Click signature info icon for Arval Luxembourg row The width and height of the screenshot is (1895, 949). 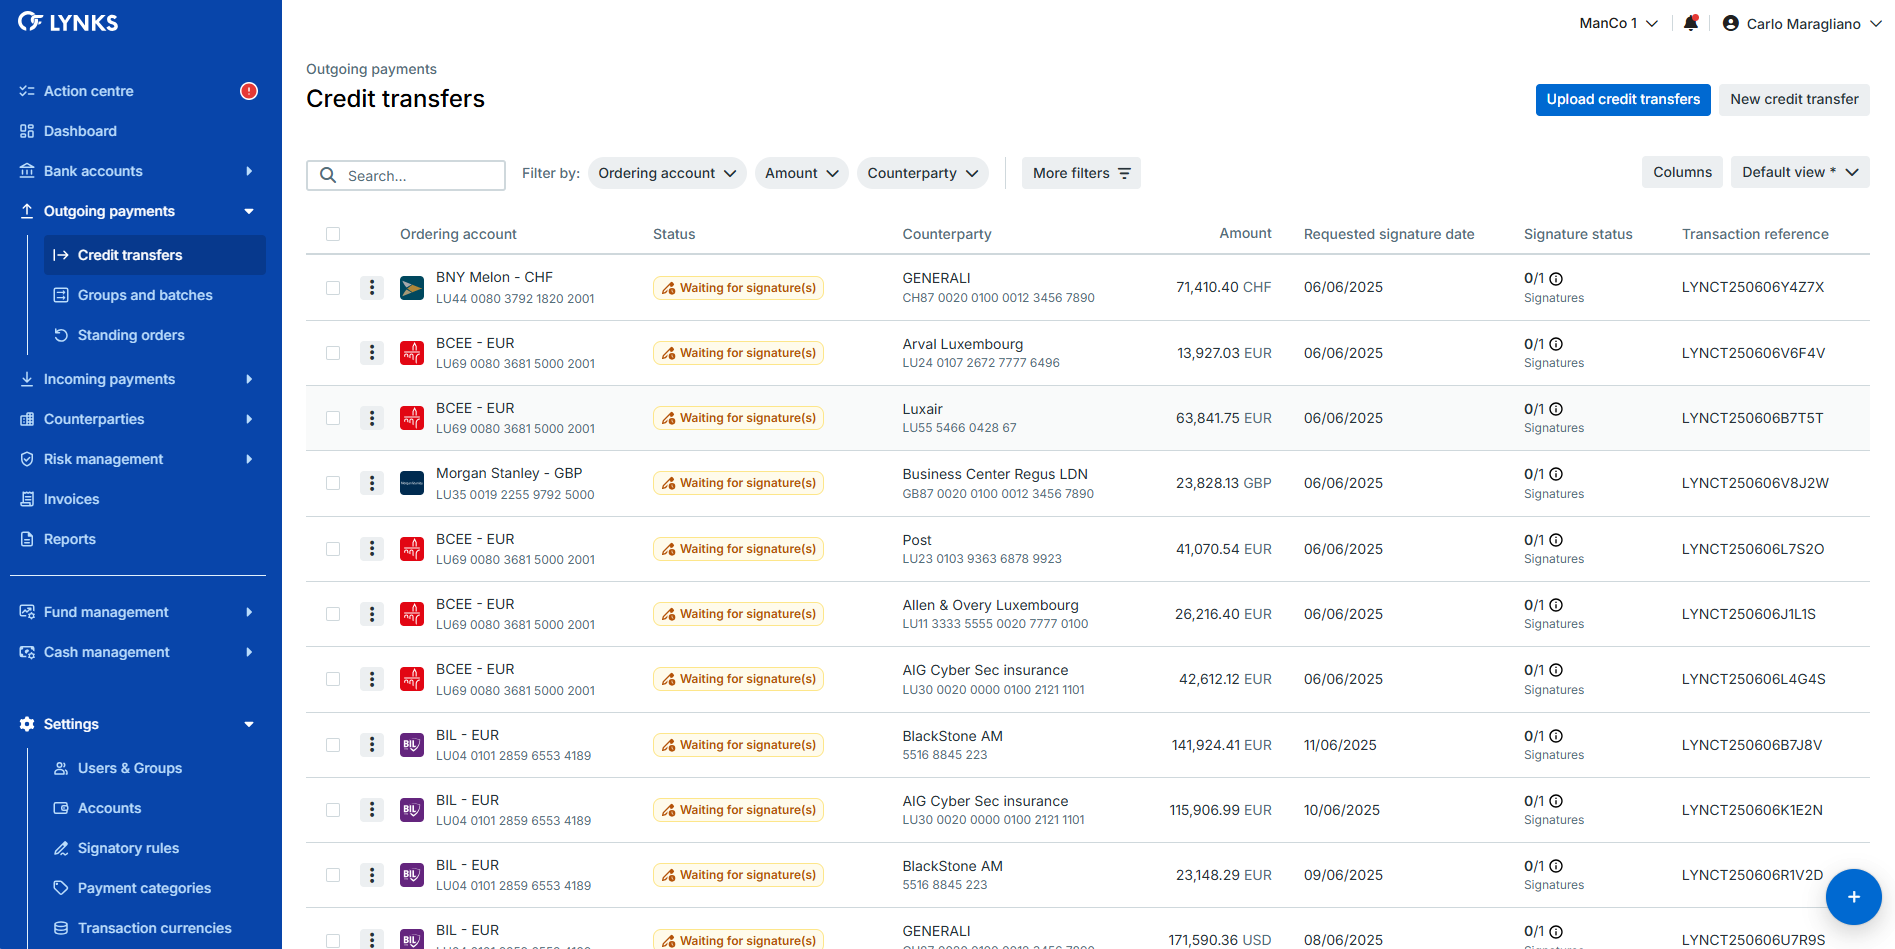pos(1556,344)
